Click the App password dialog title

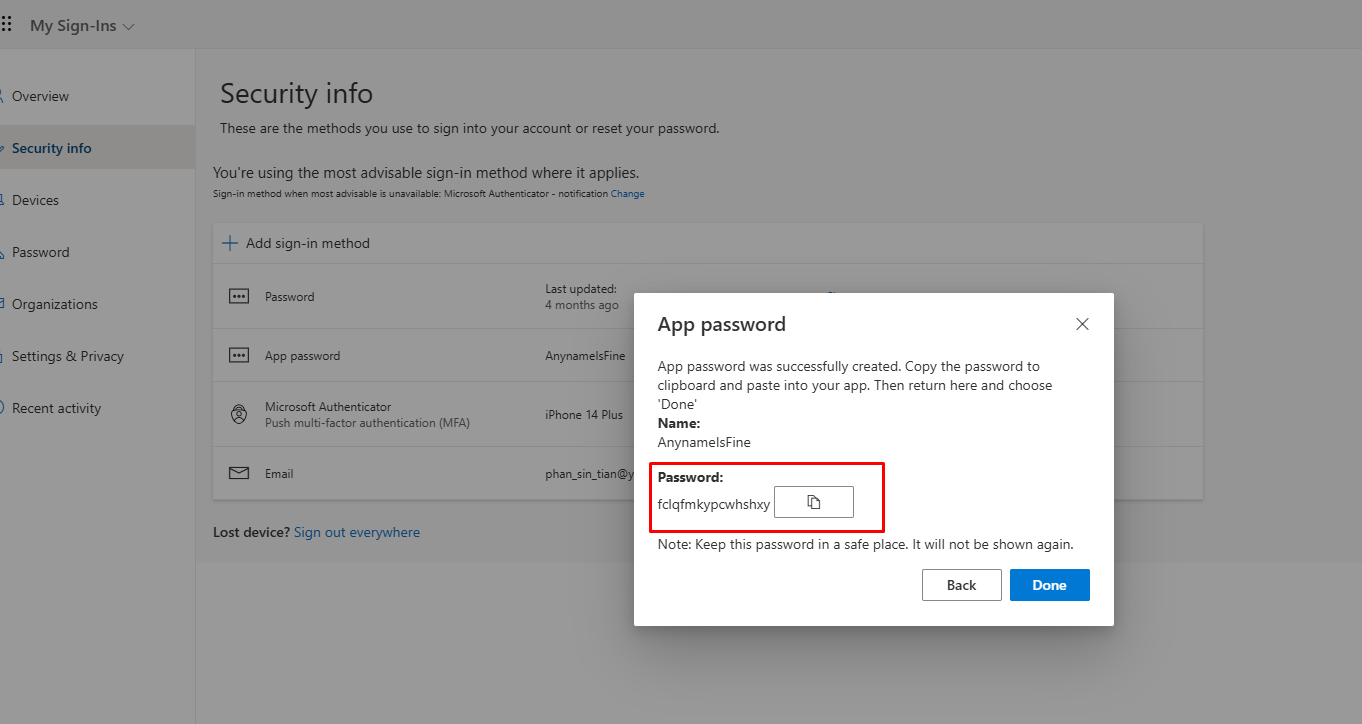coord(721,324)
